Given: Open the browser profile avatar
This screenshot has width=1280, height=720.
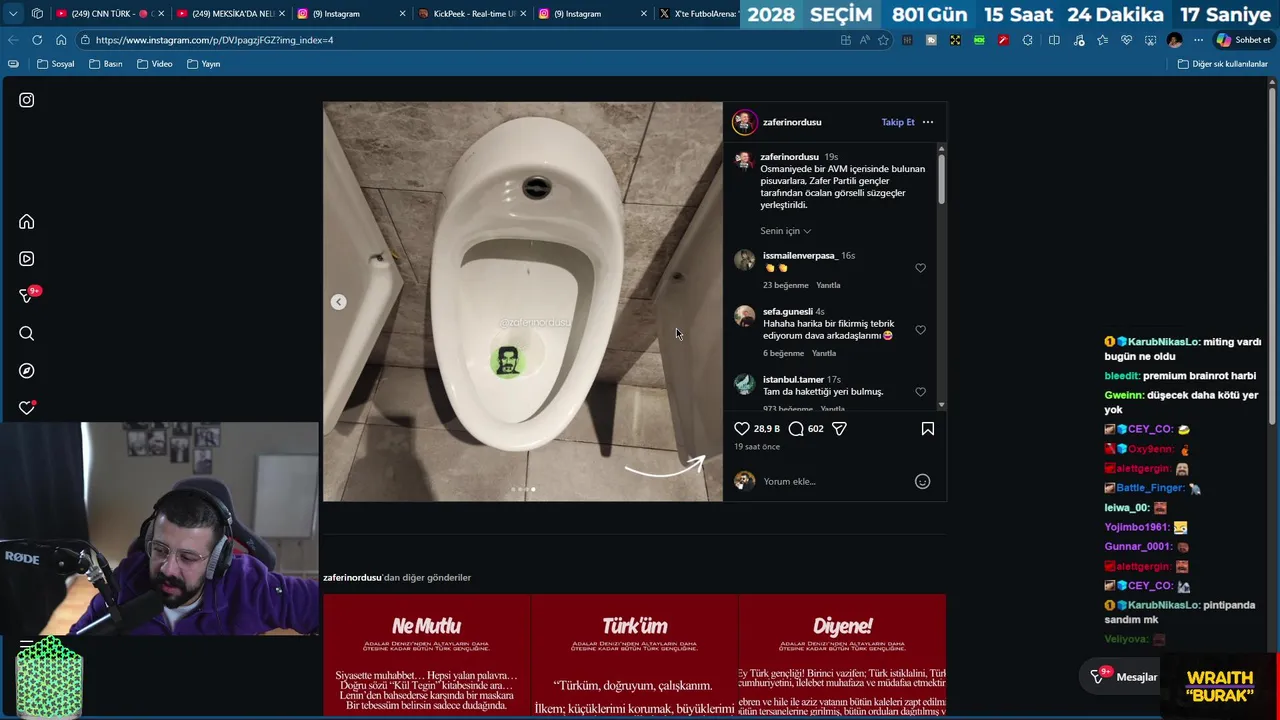Looking at the screenshot, I should coord(1174,40).
